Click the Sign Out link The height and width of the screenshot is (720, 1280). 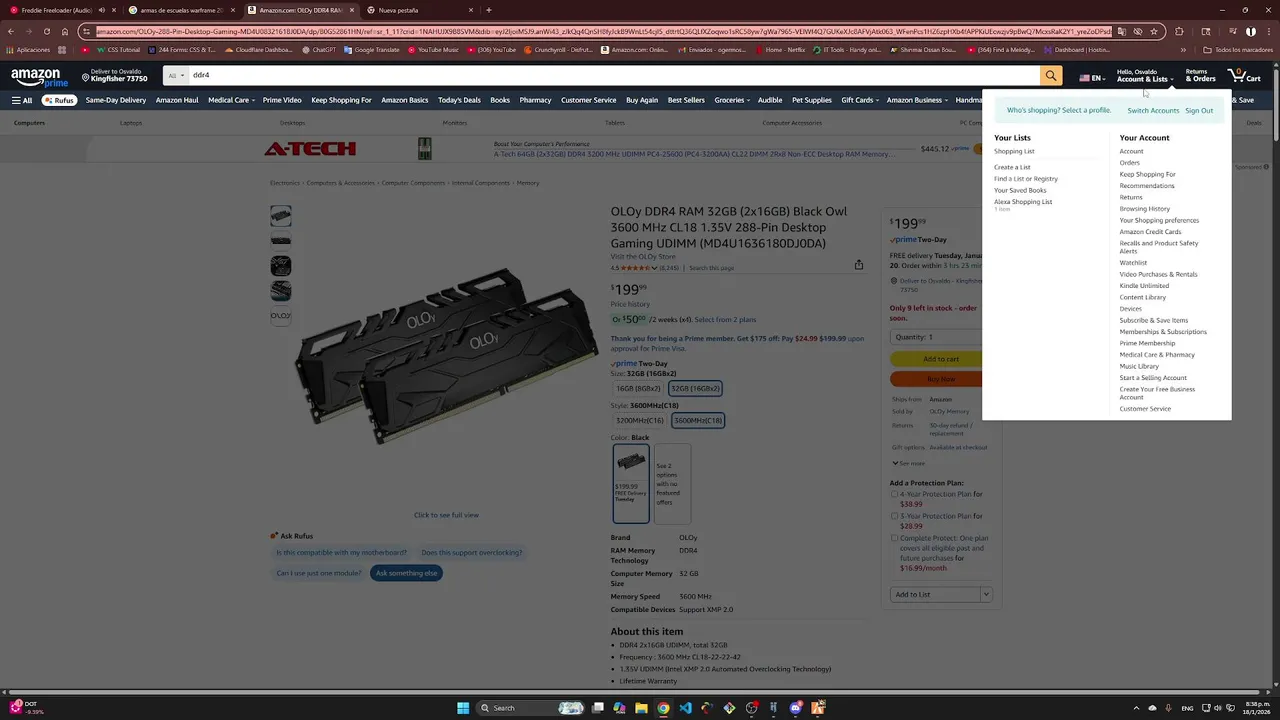1199,110
